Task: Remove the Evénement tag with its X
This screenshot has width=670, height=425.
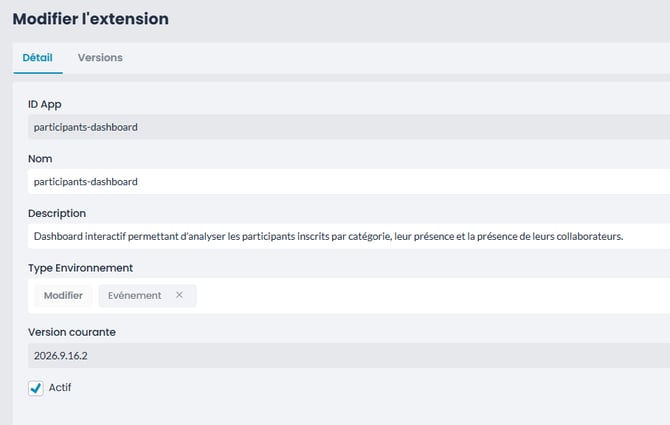Action: pos(179,295)
